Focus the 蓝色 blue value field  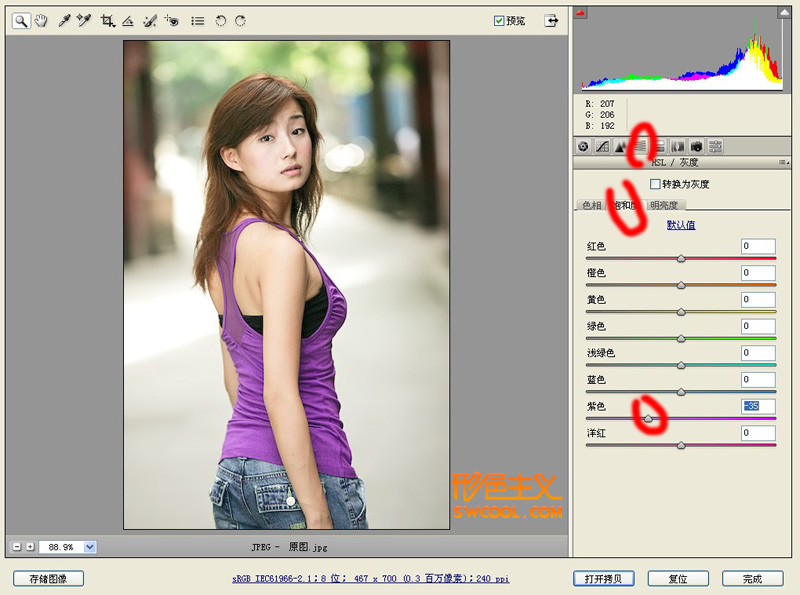click(758, 379)
